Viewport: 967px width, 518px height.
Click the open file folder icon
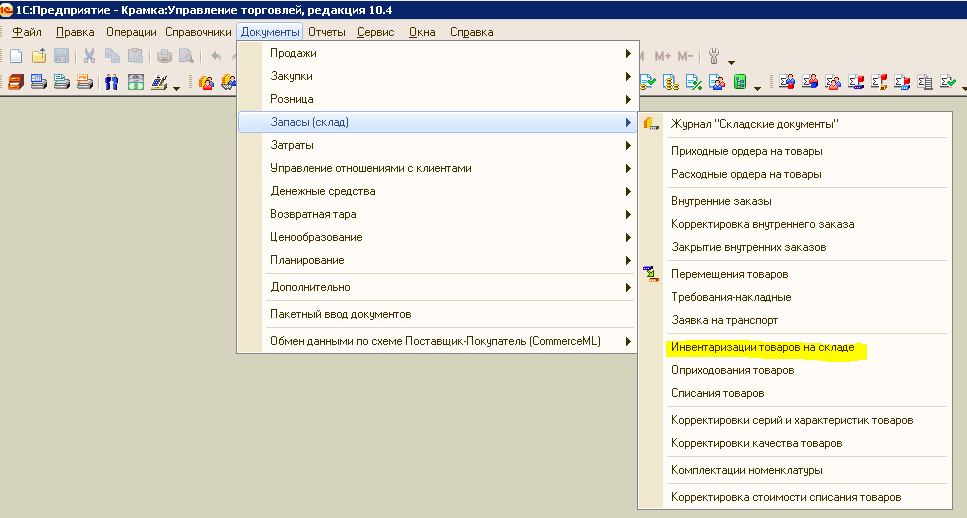point(39,56)
